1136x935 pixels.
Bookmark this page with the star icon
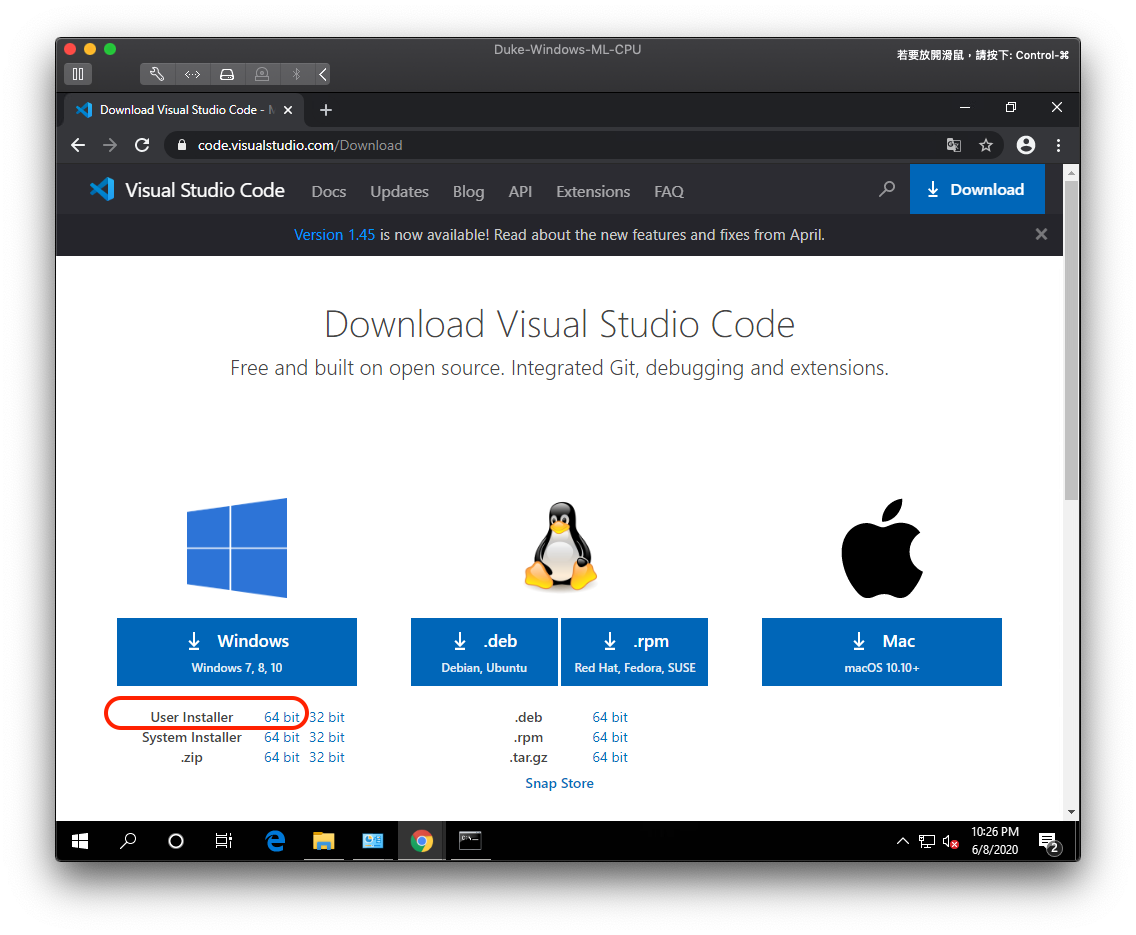[x=986, y=145]
